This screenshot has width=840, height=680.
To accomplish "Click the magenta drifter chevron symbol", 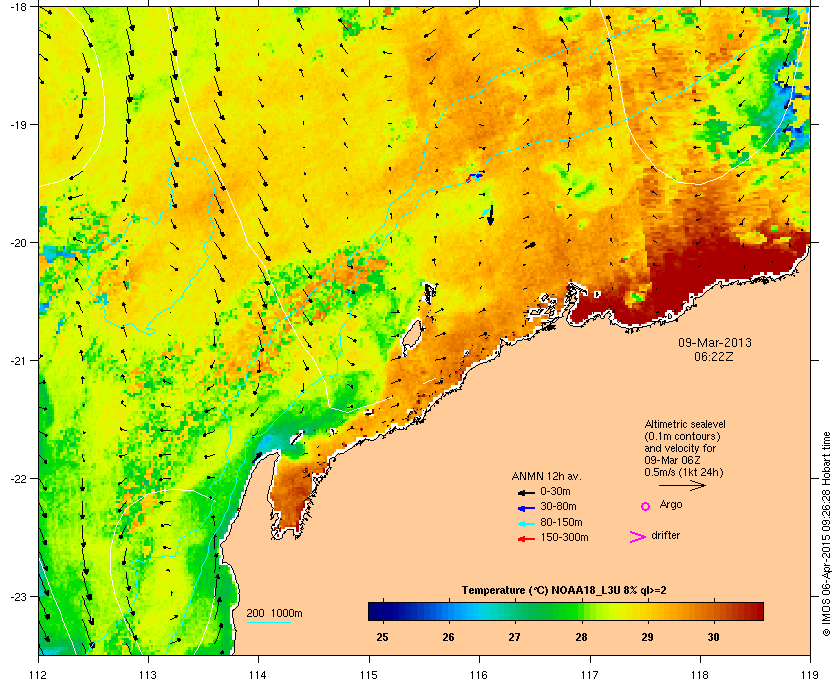I will (x=638, y=537).
